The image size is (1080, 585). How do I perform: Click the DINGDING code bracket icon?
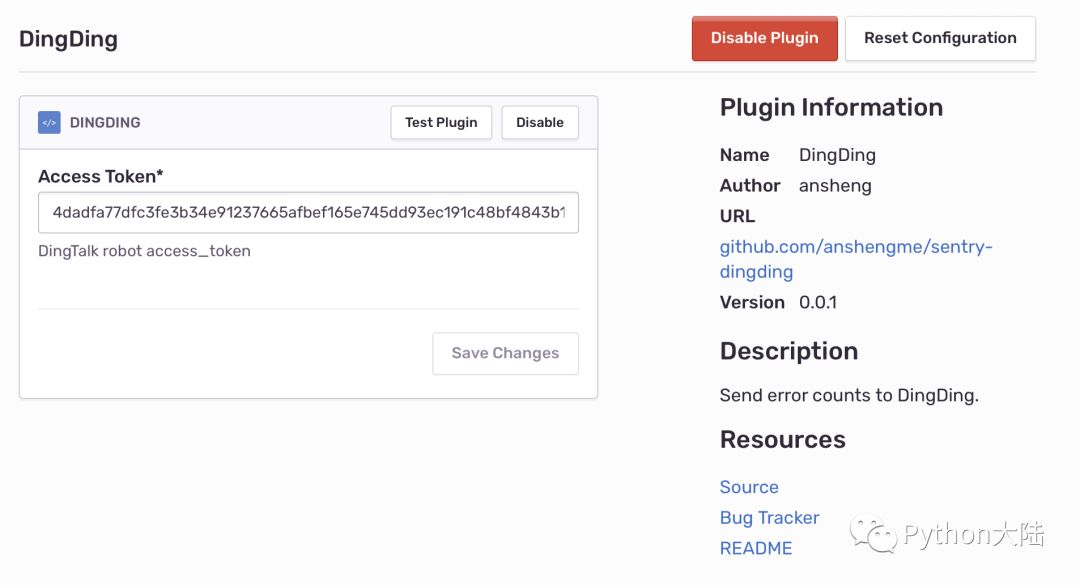pos(49,122)
